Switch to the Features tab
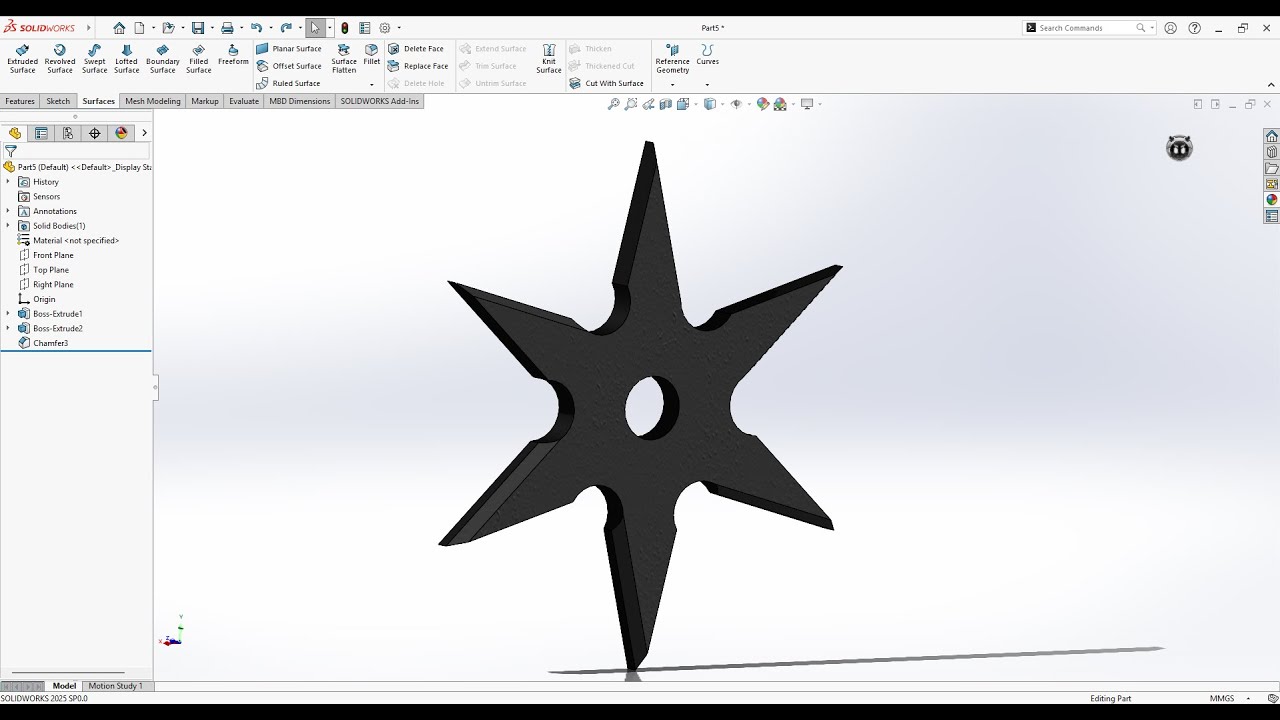The height and width of the screenshot is (720, 1280). (20, 101)
